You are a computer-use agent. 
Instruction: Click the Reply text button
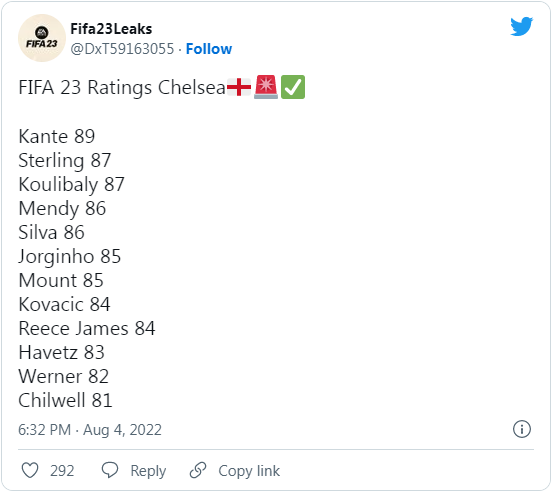(x=148, y=471)
